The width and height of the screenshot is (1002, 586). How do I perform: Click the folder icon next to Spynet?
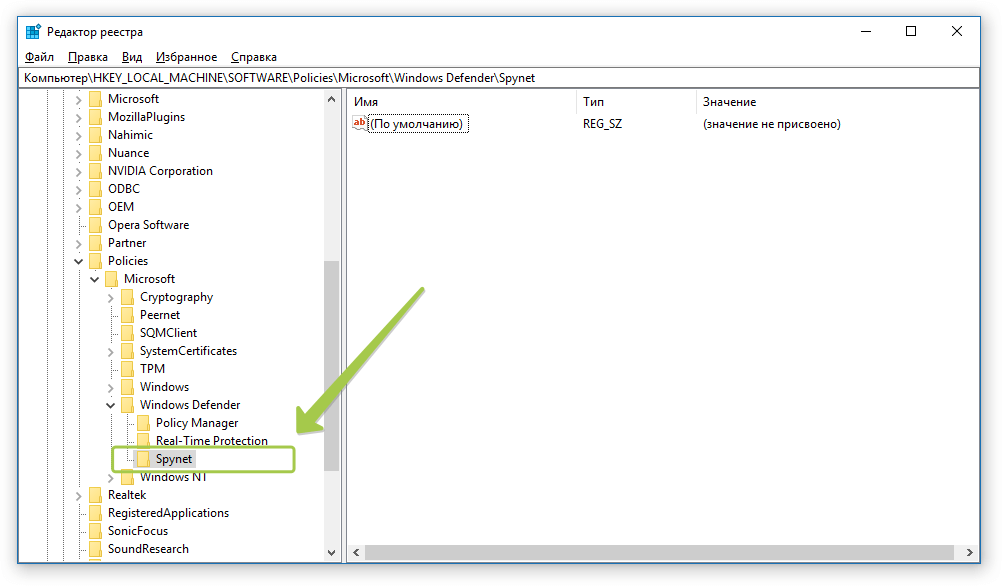click(143, 459)
